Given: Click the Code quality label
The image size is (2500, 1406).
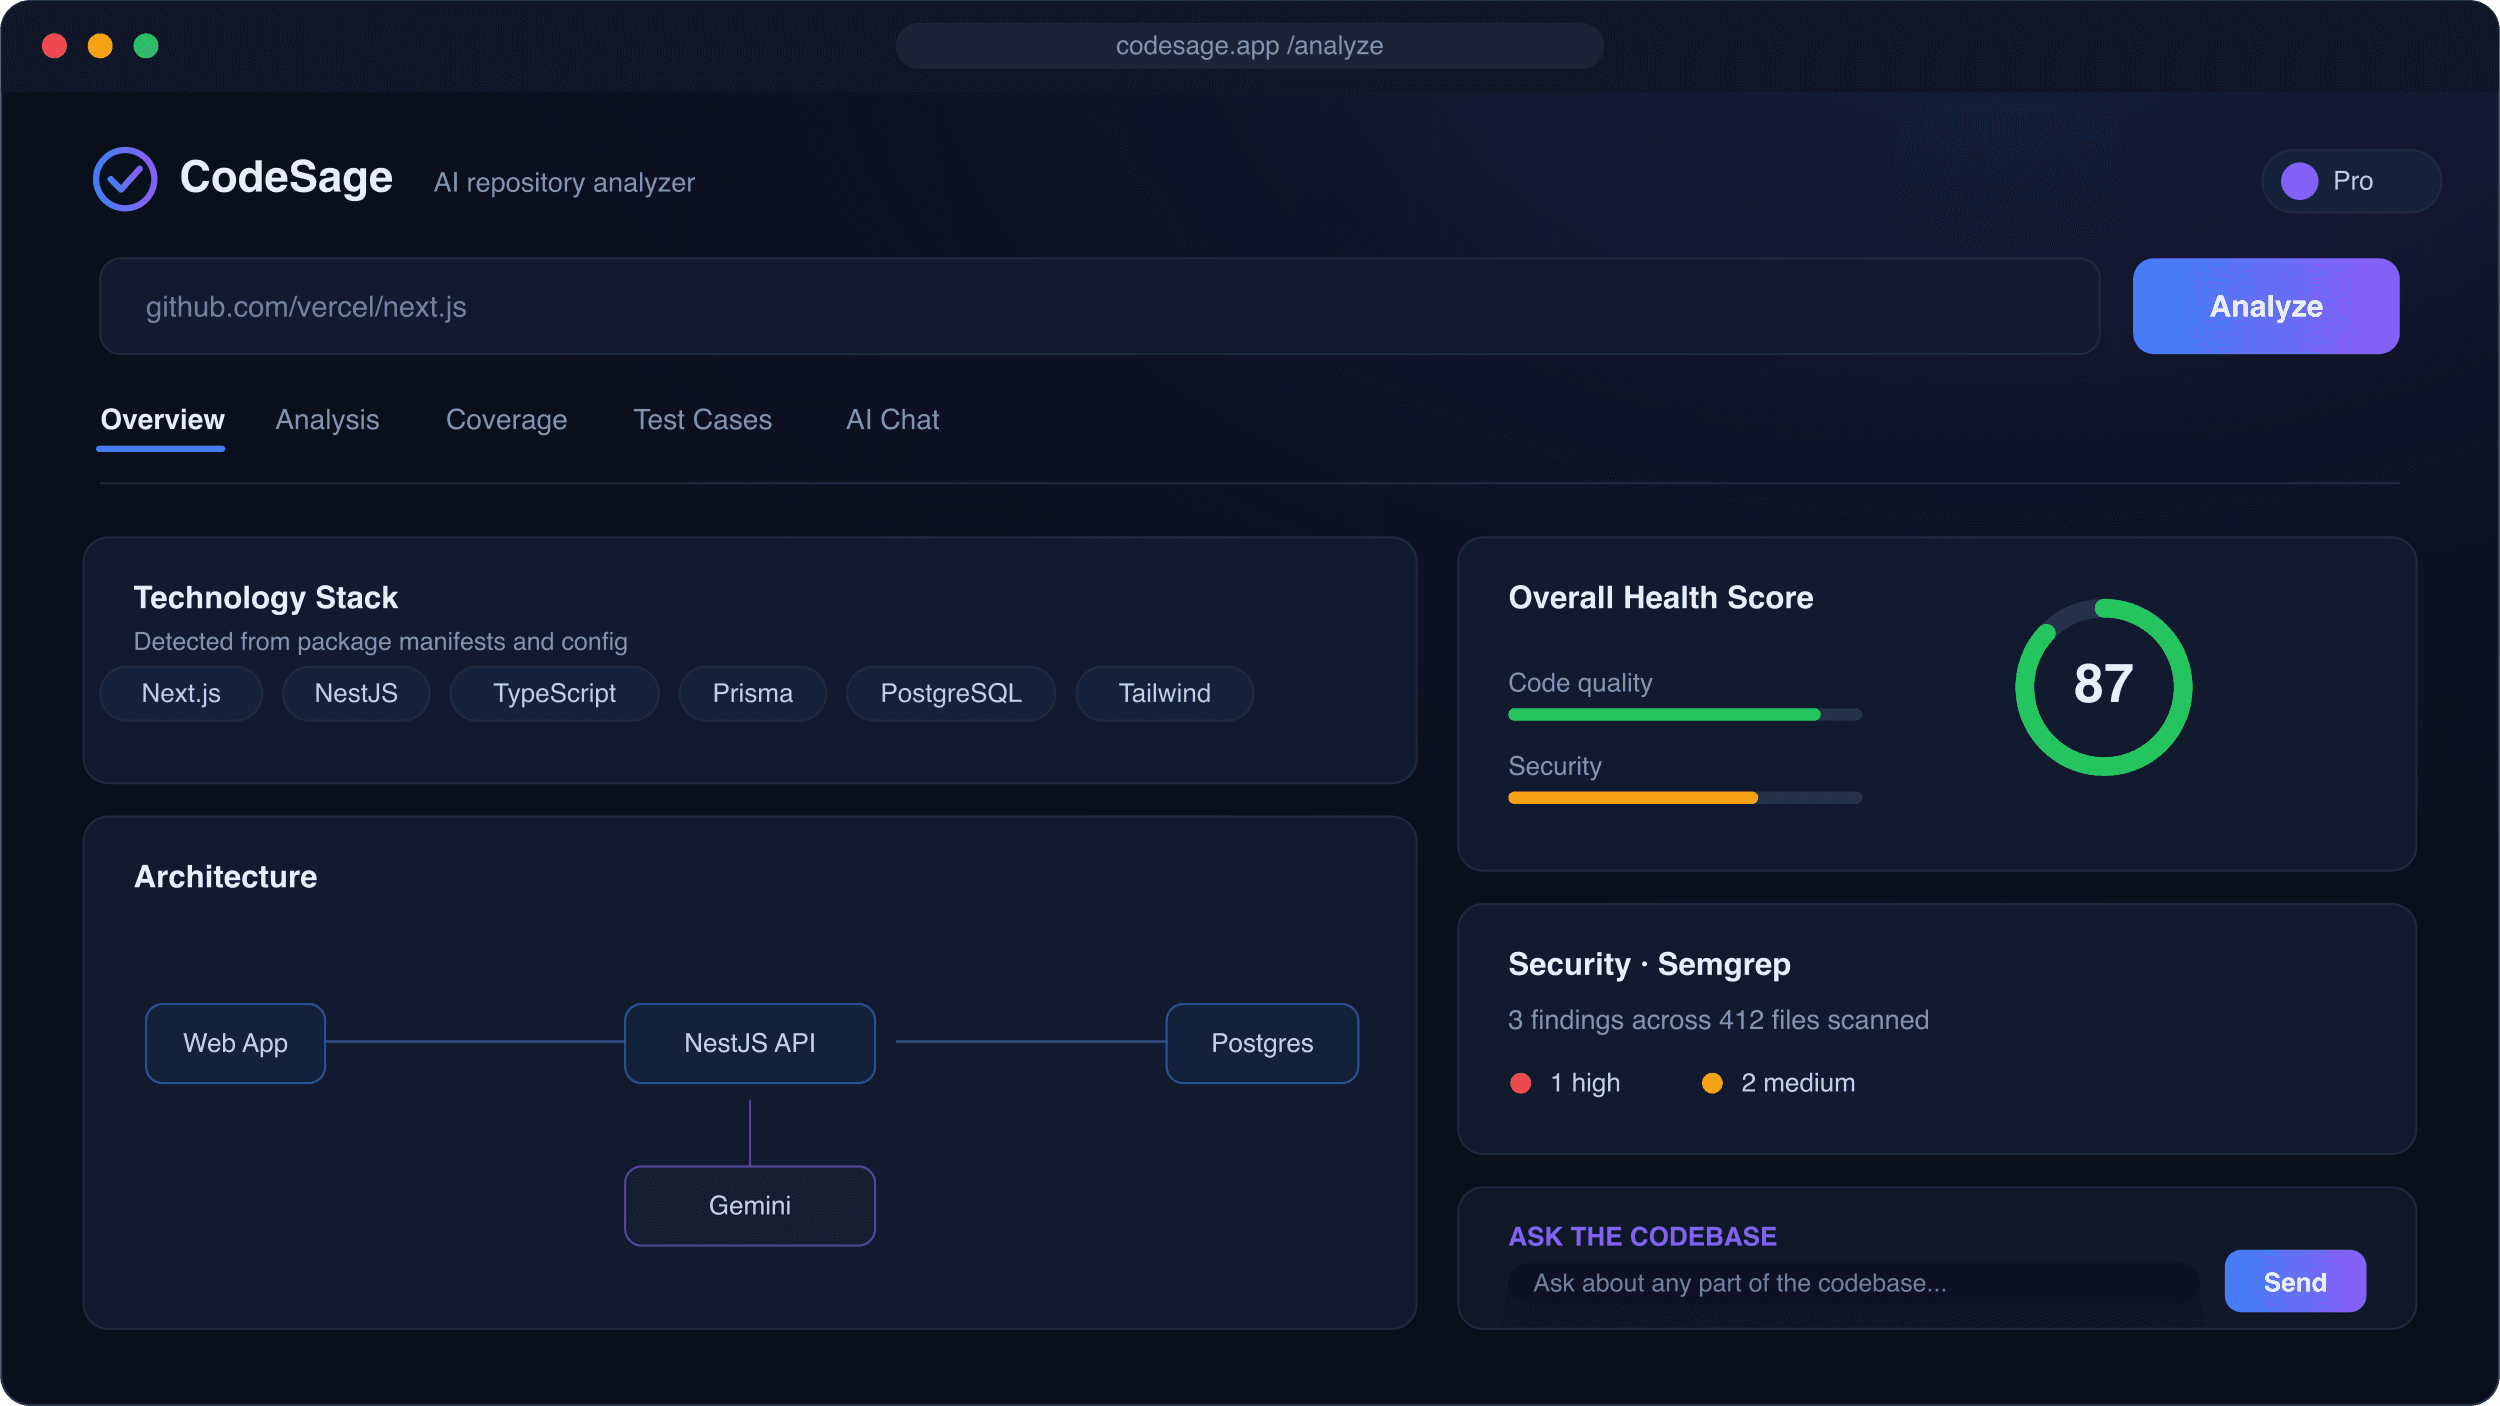Looking at the screenshot, I should coord(1580,683).
